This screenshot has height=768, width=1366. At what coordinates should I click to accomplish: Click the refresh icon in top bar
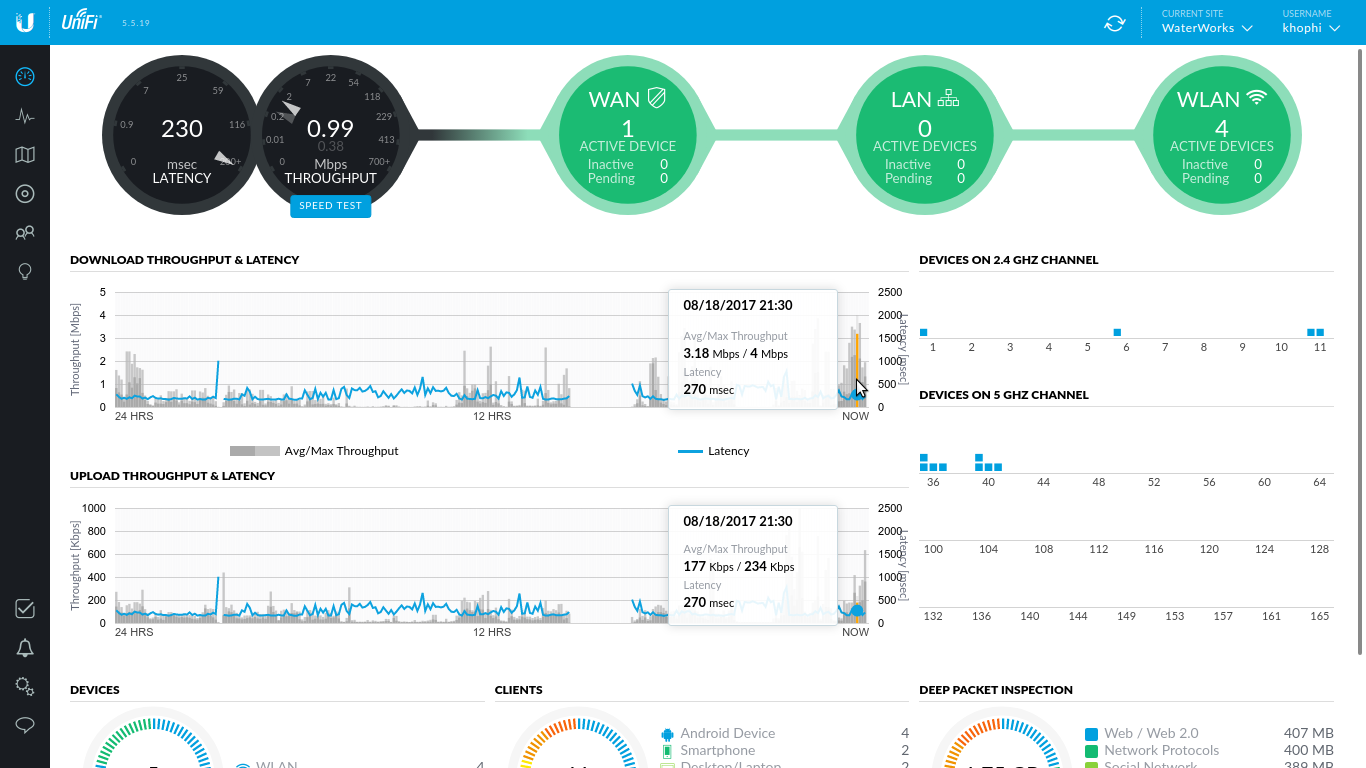click(1114, 23)
